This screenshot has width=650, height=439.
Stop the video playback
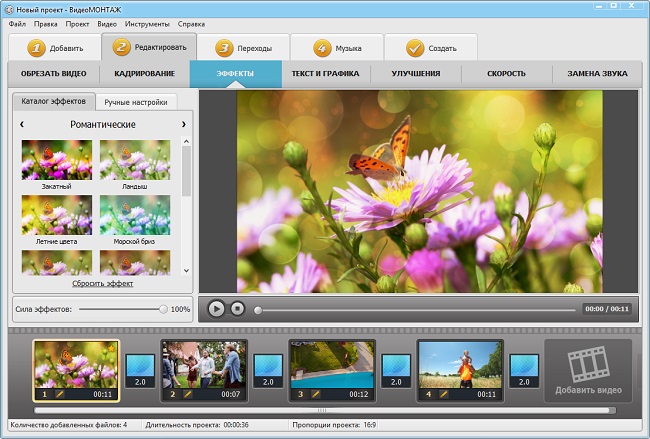click(x=238, y=308)
